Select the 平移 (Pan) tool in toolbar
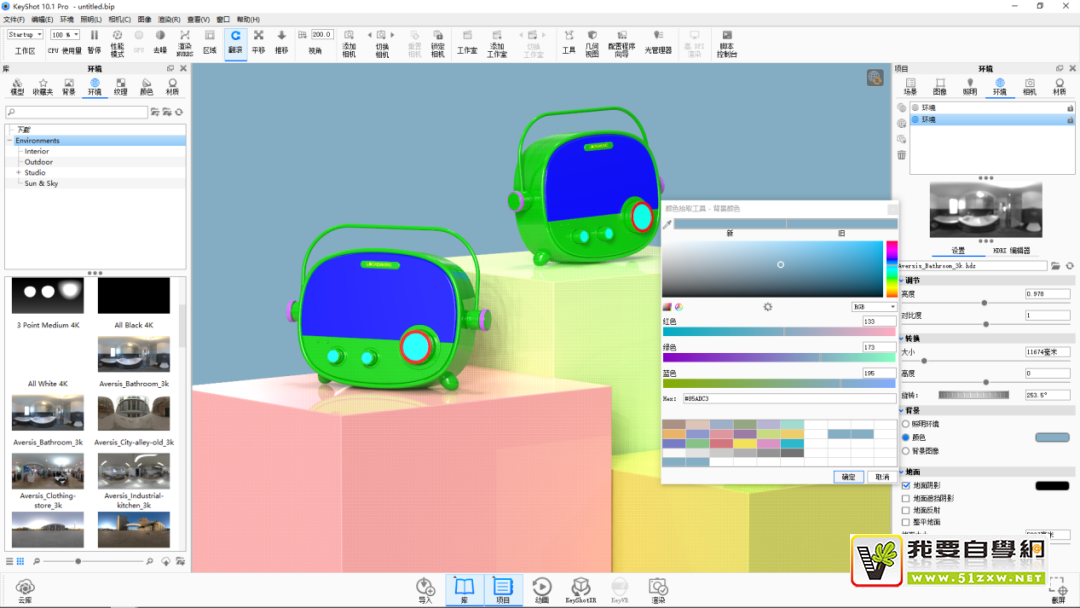Screen dimensions: 1080x608 [x=259, y=41]
